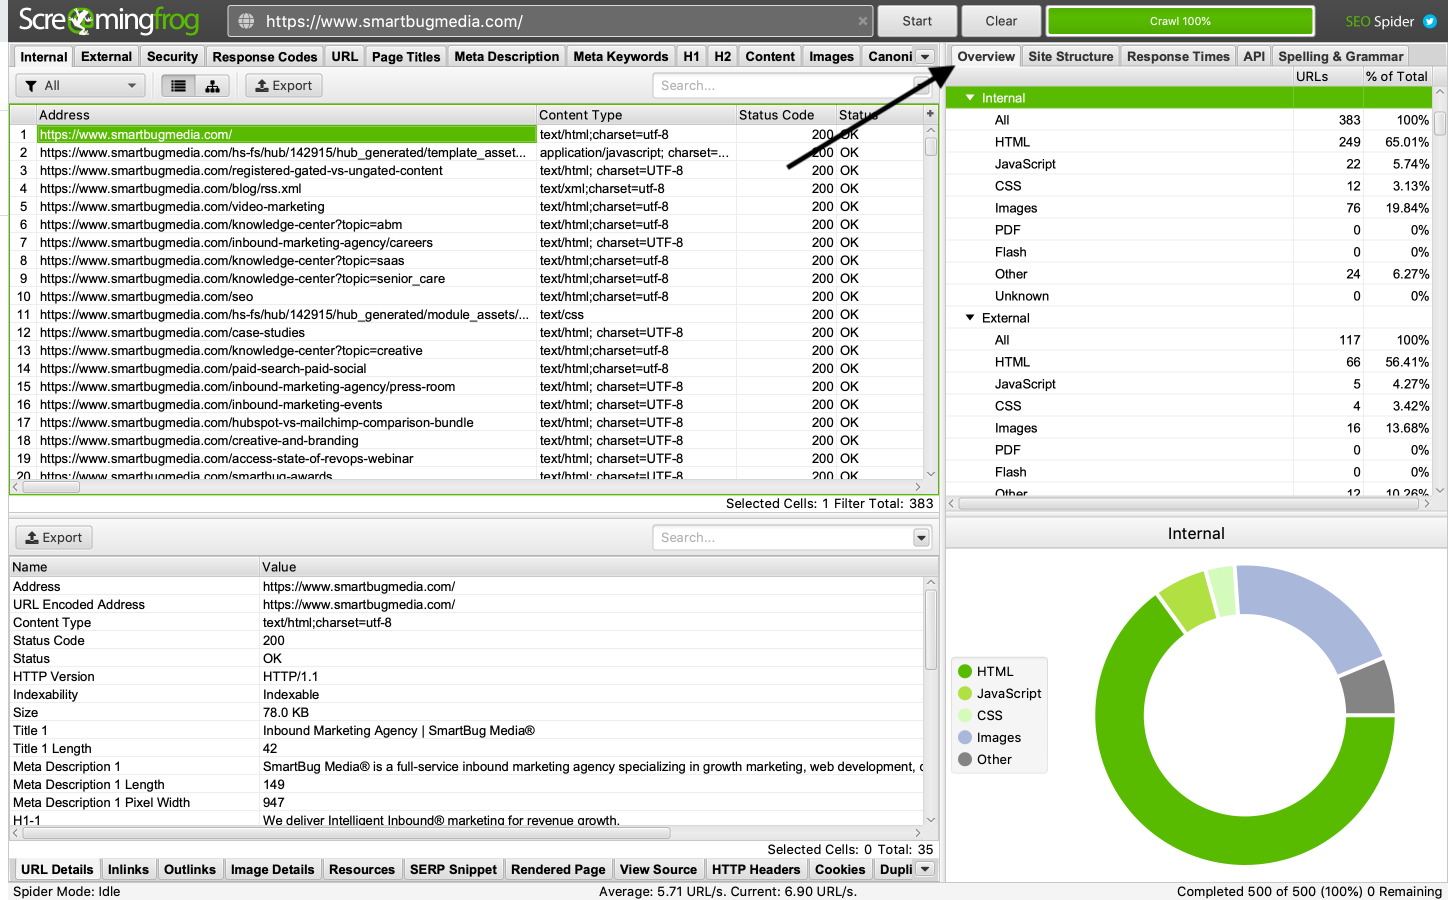Switch to the Response Codes tab
Image resolution: width=1448 pixels, height=900 pixels.
point(264,56)
